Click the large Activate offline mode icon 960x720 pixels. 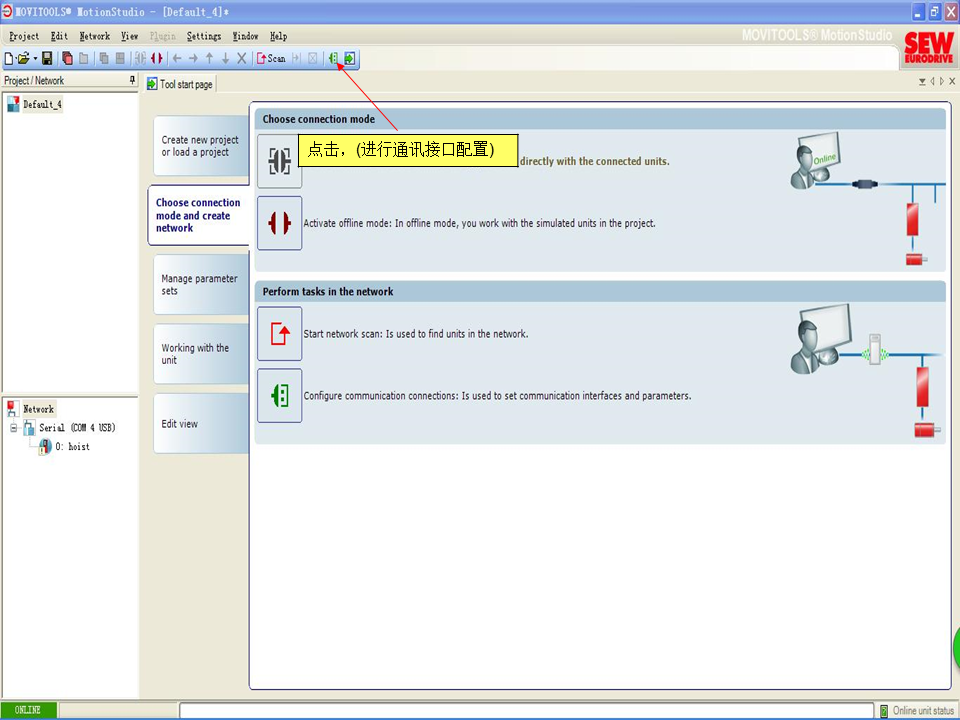tap(279, 223)
